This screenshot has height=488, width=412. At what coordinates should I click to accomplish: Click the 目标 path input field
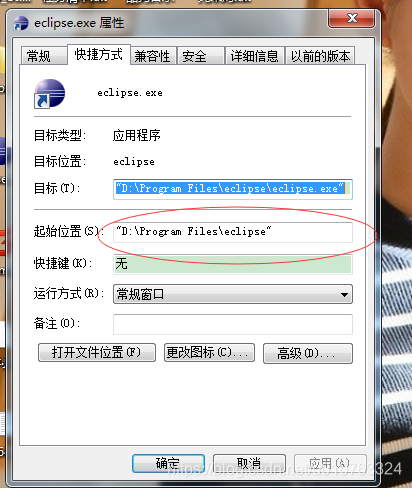pyautogui.click(x=233, y=189)
